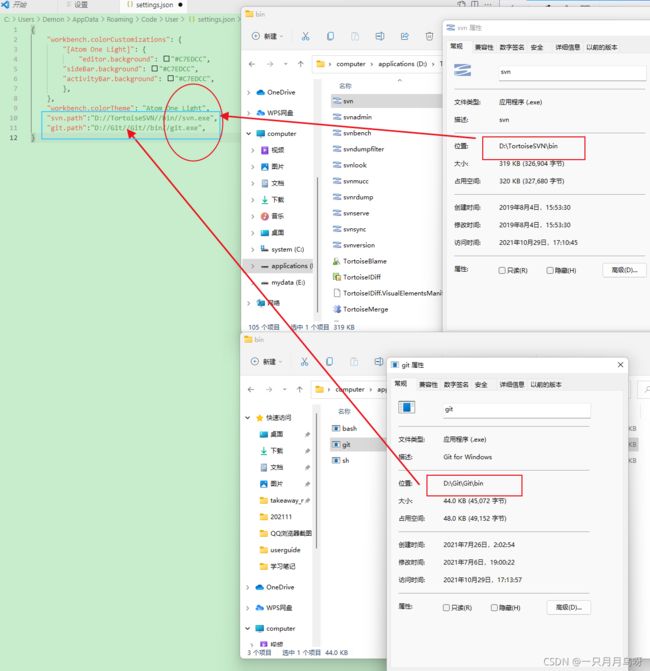
Task: Click AppData breadcrumb in VS Code
Action: tap(85, 19)
